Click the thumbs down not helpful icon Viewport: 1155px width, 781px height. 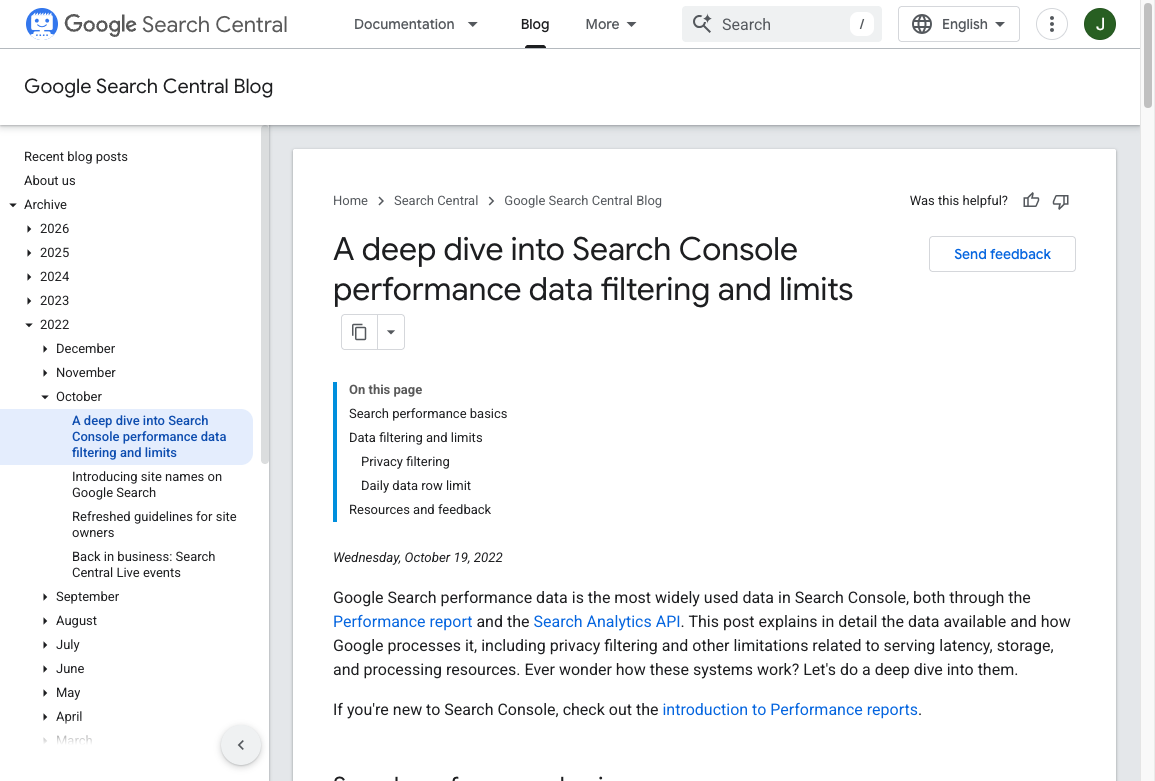(1061, 201)
